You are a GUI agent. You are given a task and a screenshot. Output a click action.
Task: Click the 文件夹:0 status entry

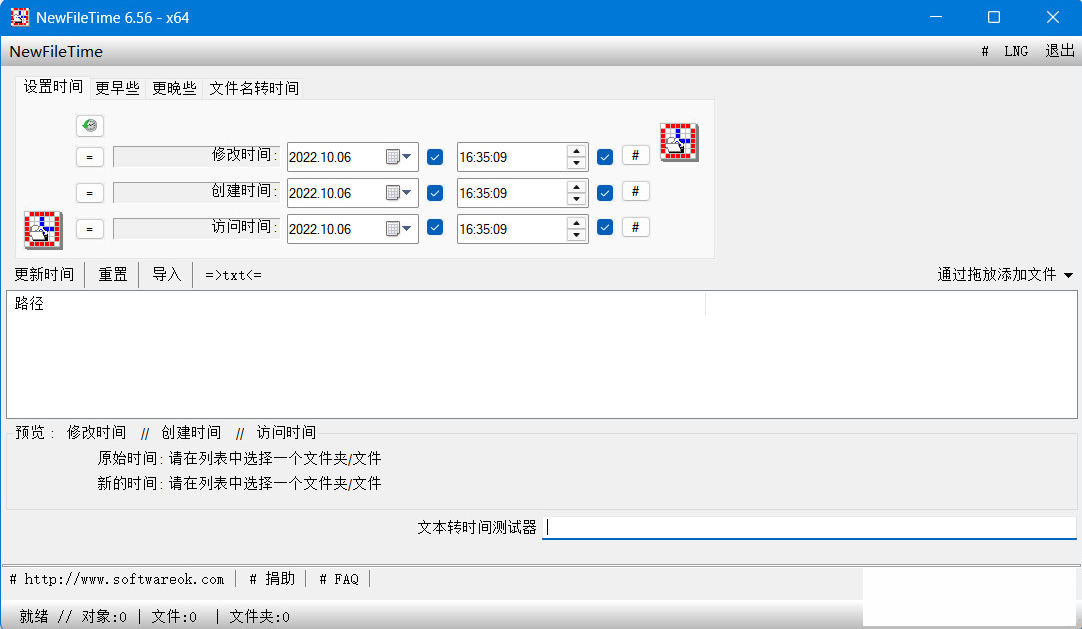(259, 617)
